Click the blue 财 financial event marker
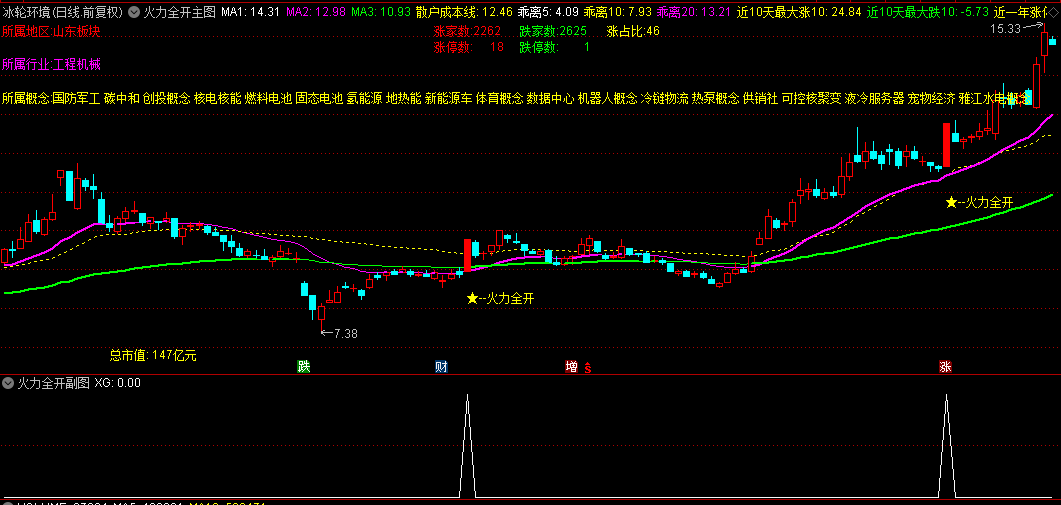Screen dimensions: 1061x505 pyautogui.click(x=441, y=367)
